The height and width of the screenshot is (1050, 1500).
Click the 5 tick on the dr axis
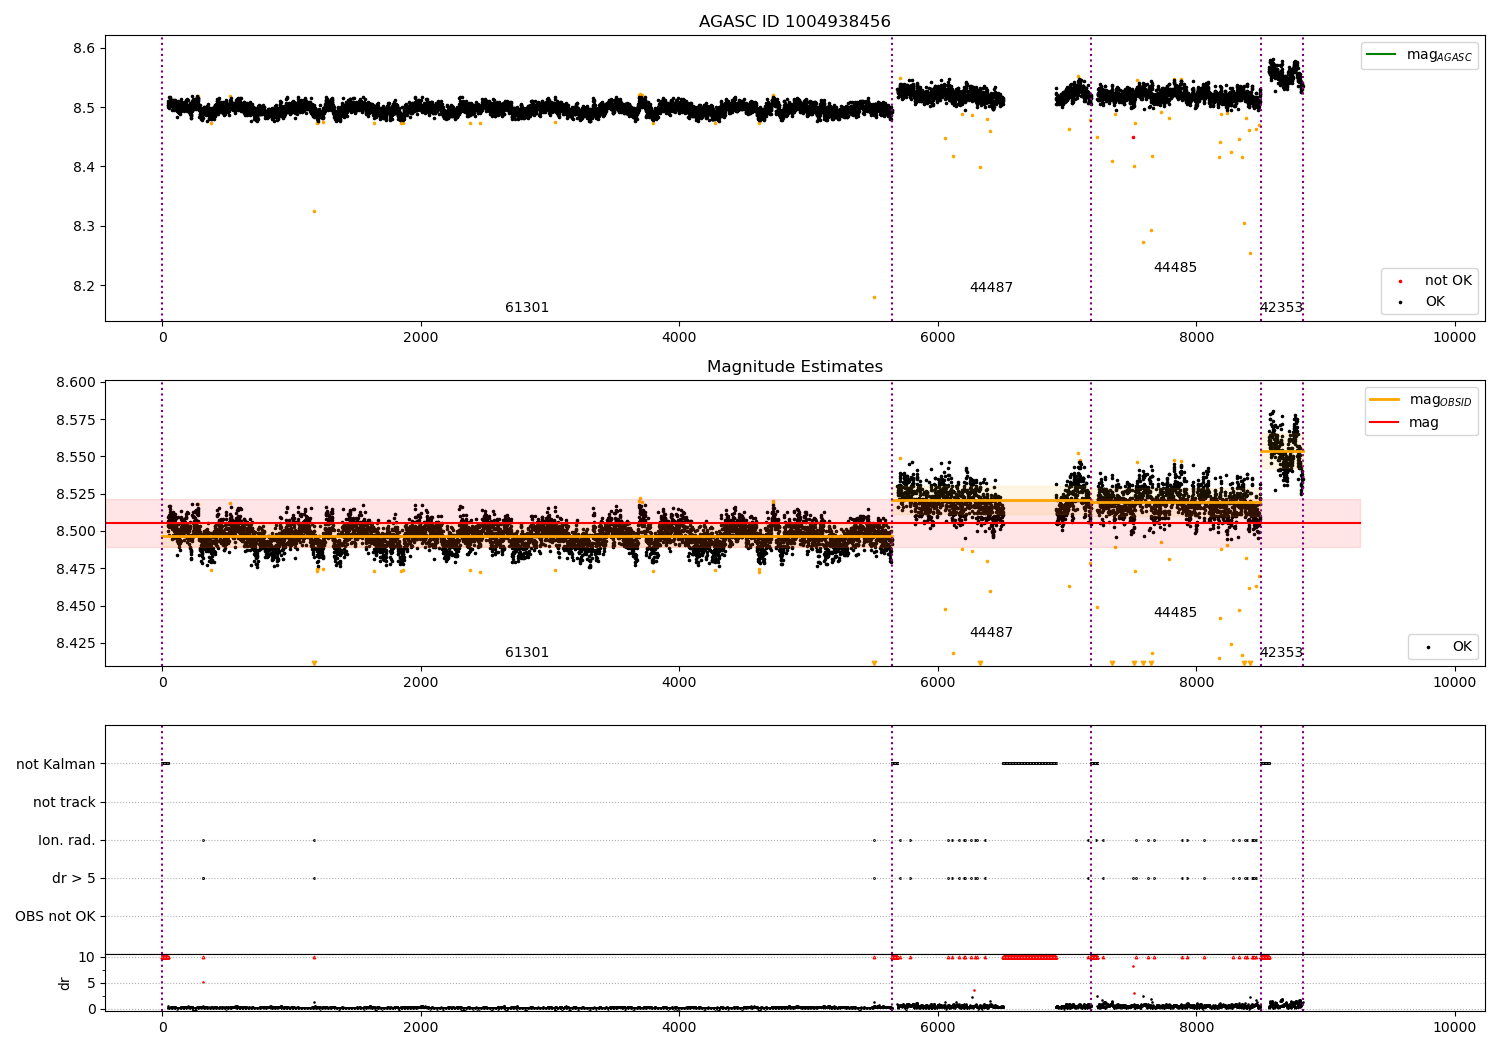(92, 984)
